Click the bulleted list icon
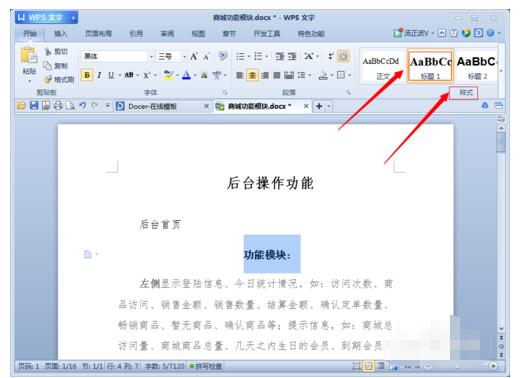Viewport: 521px width, 378px height. click(240, 56)
